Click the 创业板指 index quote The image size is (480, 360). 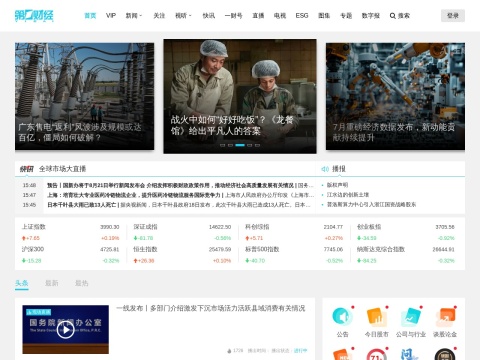[x=406, y=232]
